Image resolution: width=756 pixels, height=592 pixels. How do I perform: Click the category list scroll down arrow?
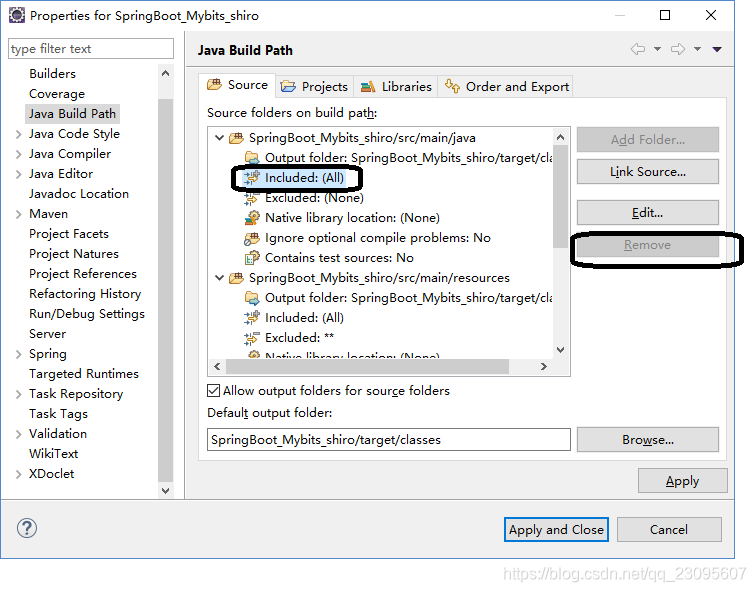tap(165, 491)
